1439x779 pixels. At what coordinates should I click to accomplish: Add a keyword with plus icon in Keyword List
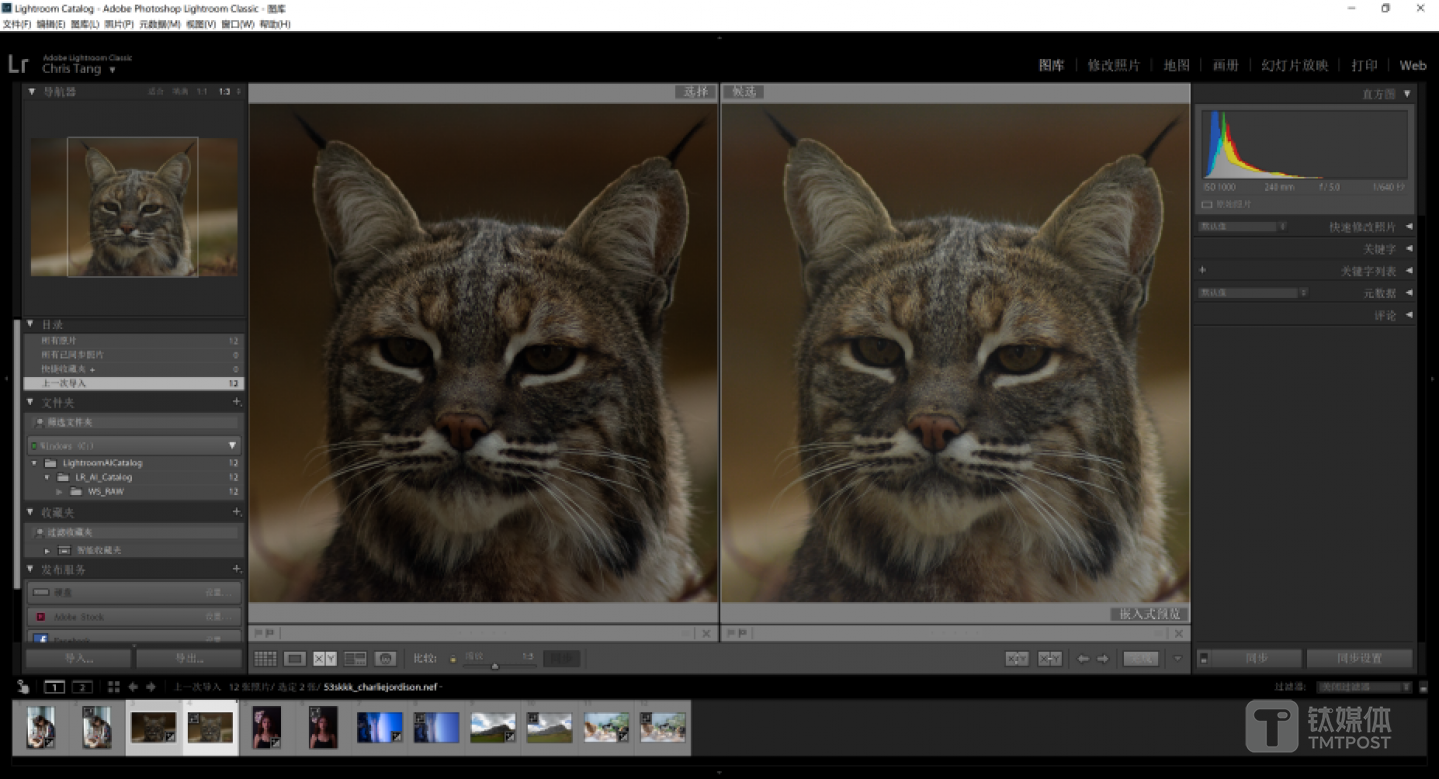[1202, 270]
